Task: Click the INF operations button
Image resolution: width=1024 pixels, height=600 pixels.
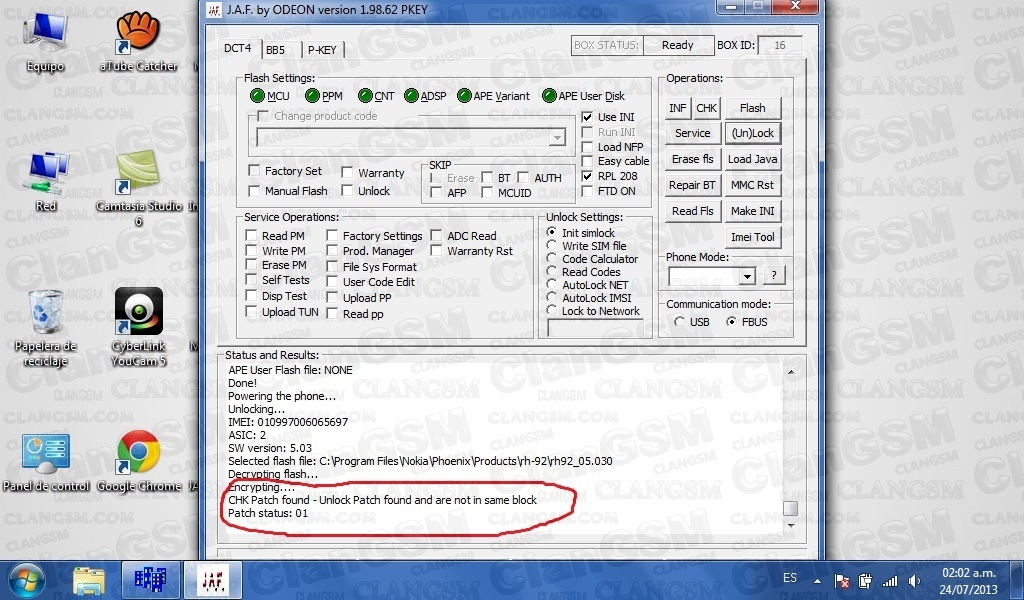Action: [678, 108]
